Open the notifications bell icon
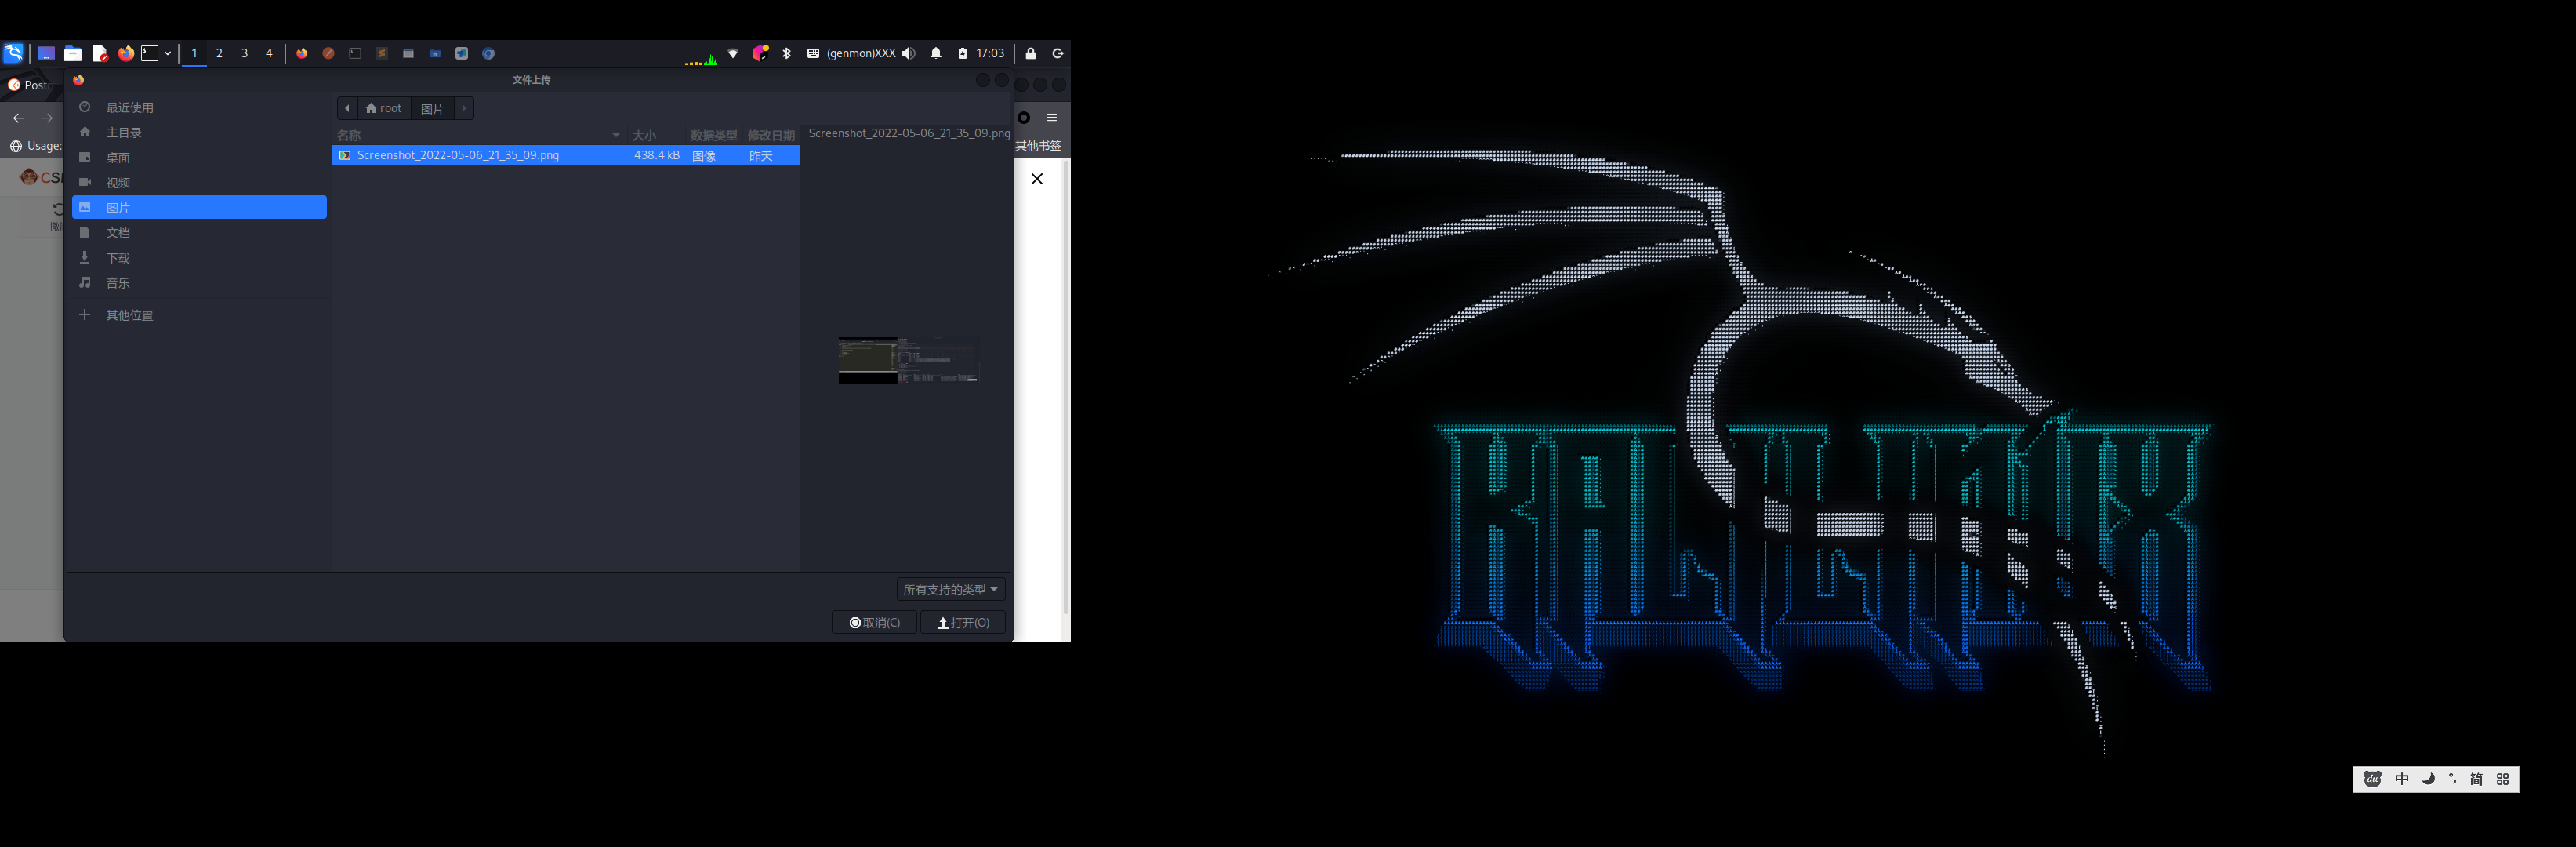The image size is (2576, 847). (x=936, y=53)
